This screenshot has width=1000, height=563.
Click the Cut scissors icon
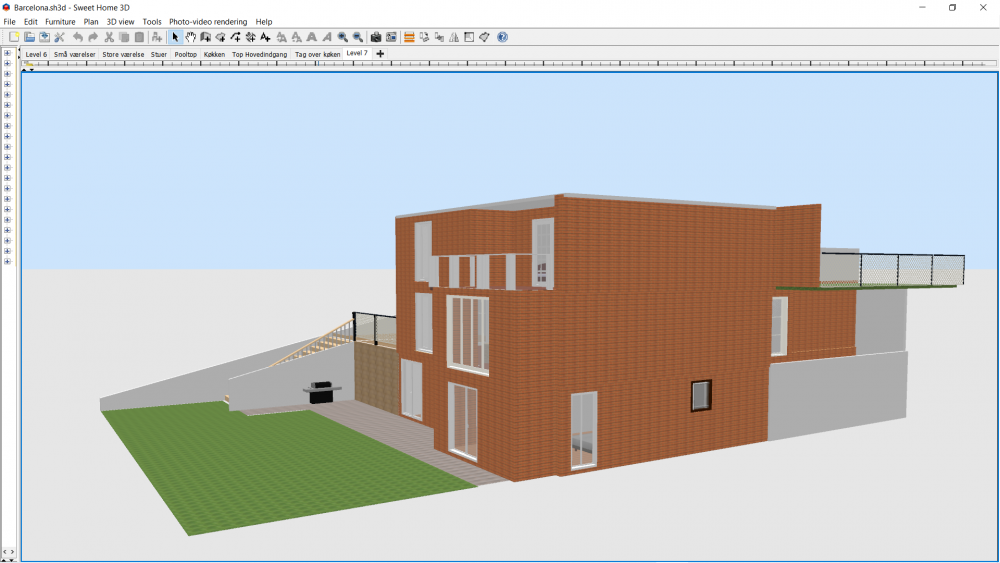tap(109, 37)
